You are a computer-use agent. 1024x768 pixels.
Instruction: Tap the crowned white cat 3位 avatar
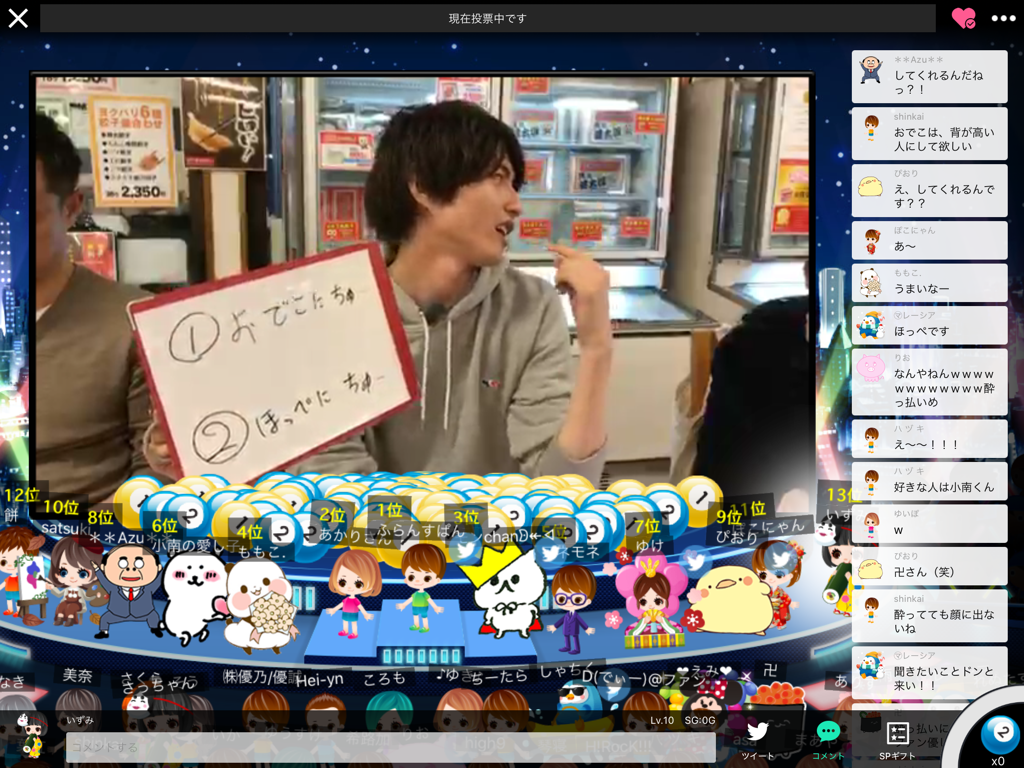pos(506,589)
